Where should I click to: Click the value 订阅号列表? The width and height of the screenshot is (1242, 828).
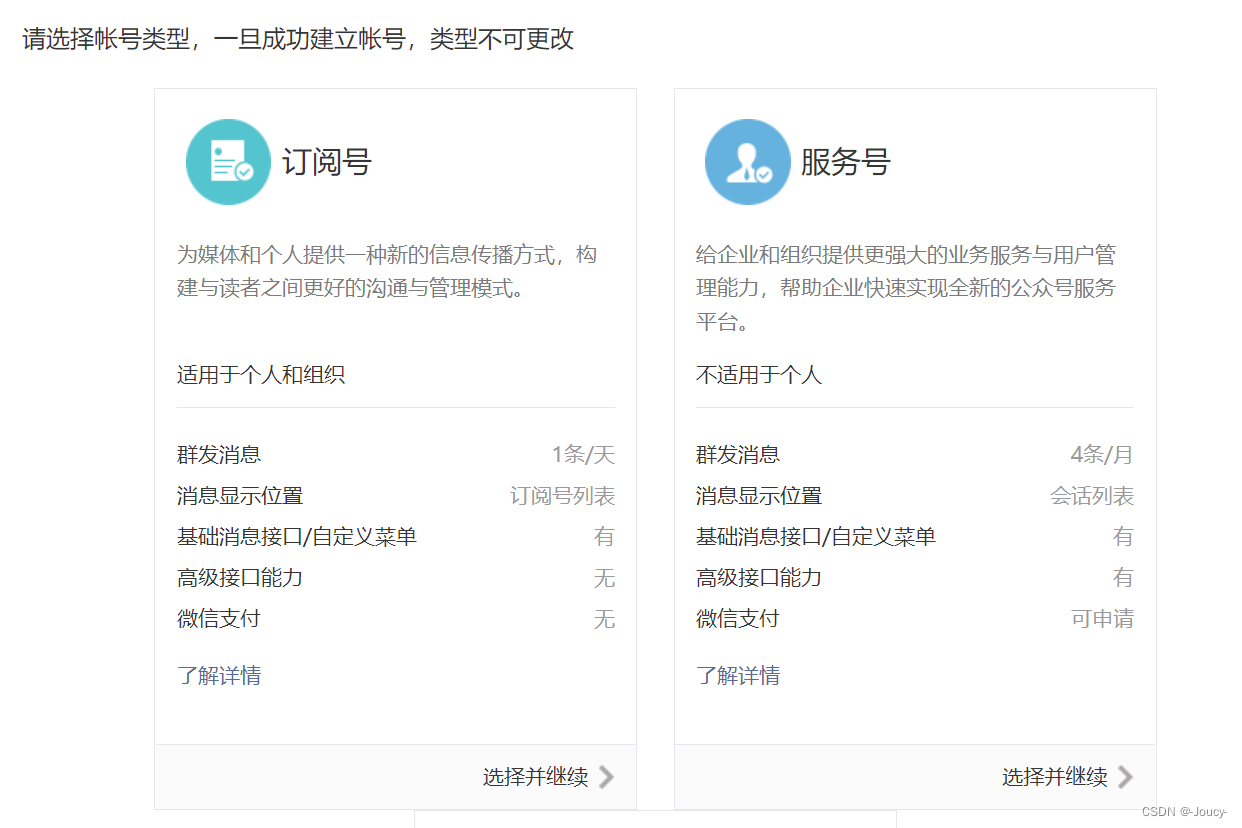(563, 496)
